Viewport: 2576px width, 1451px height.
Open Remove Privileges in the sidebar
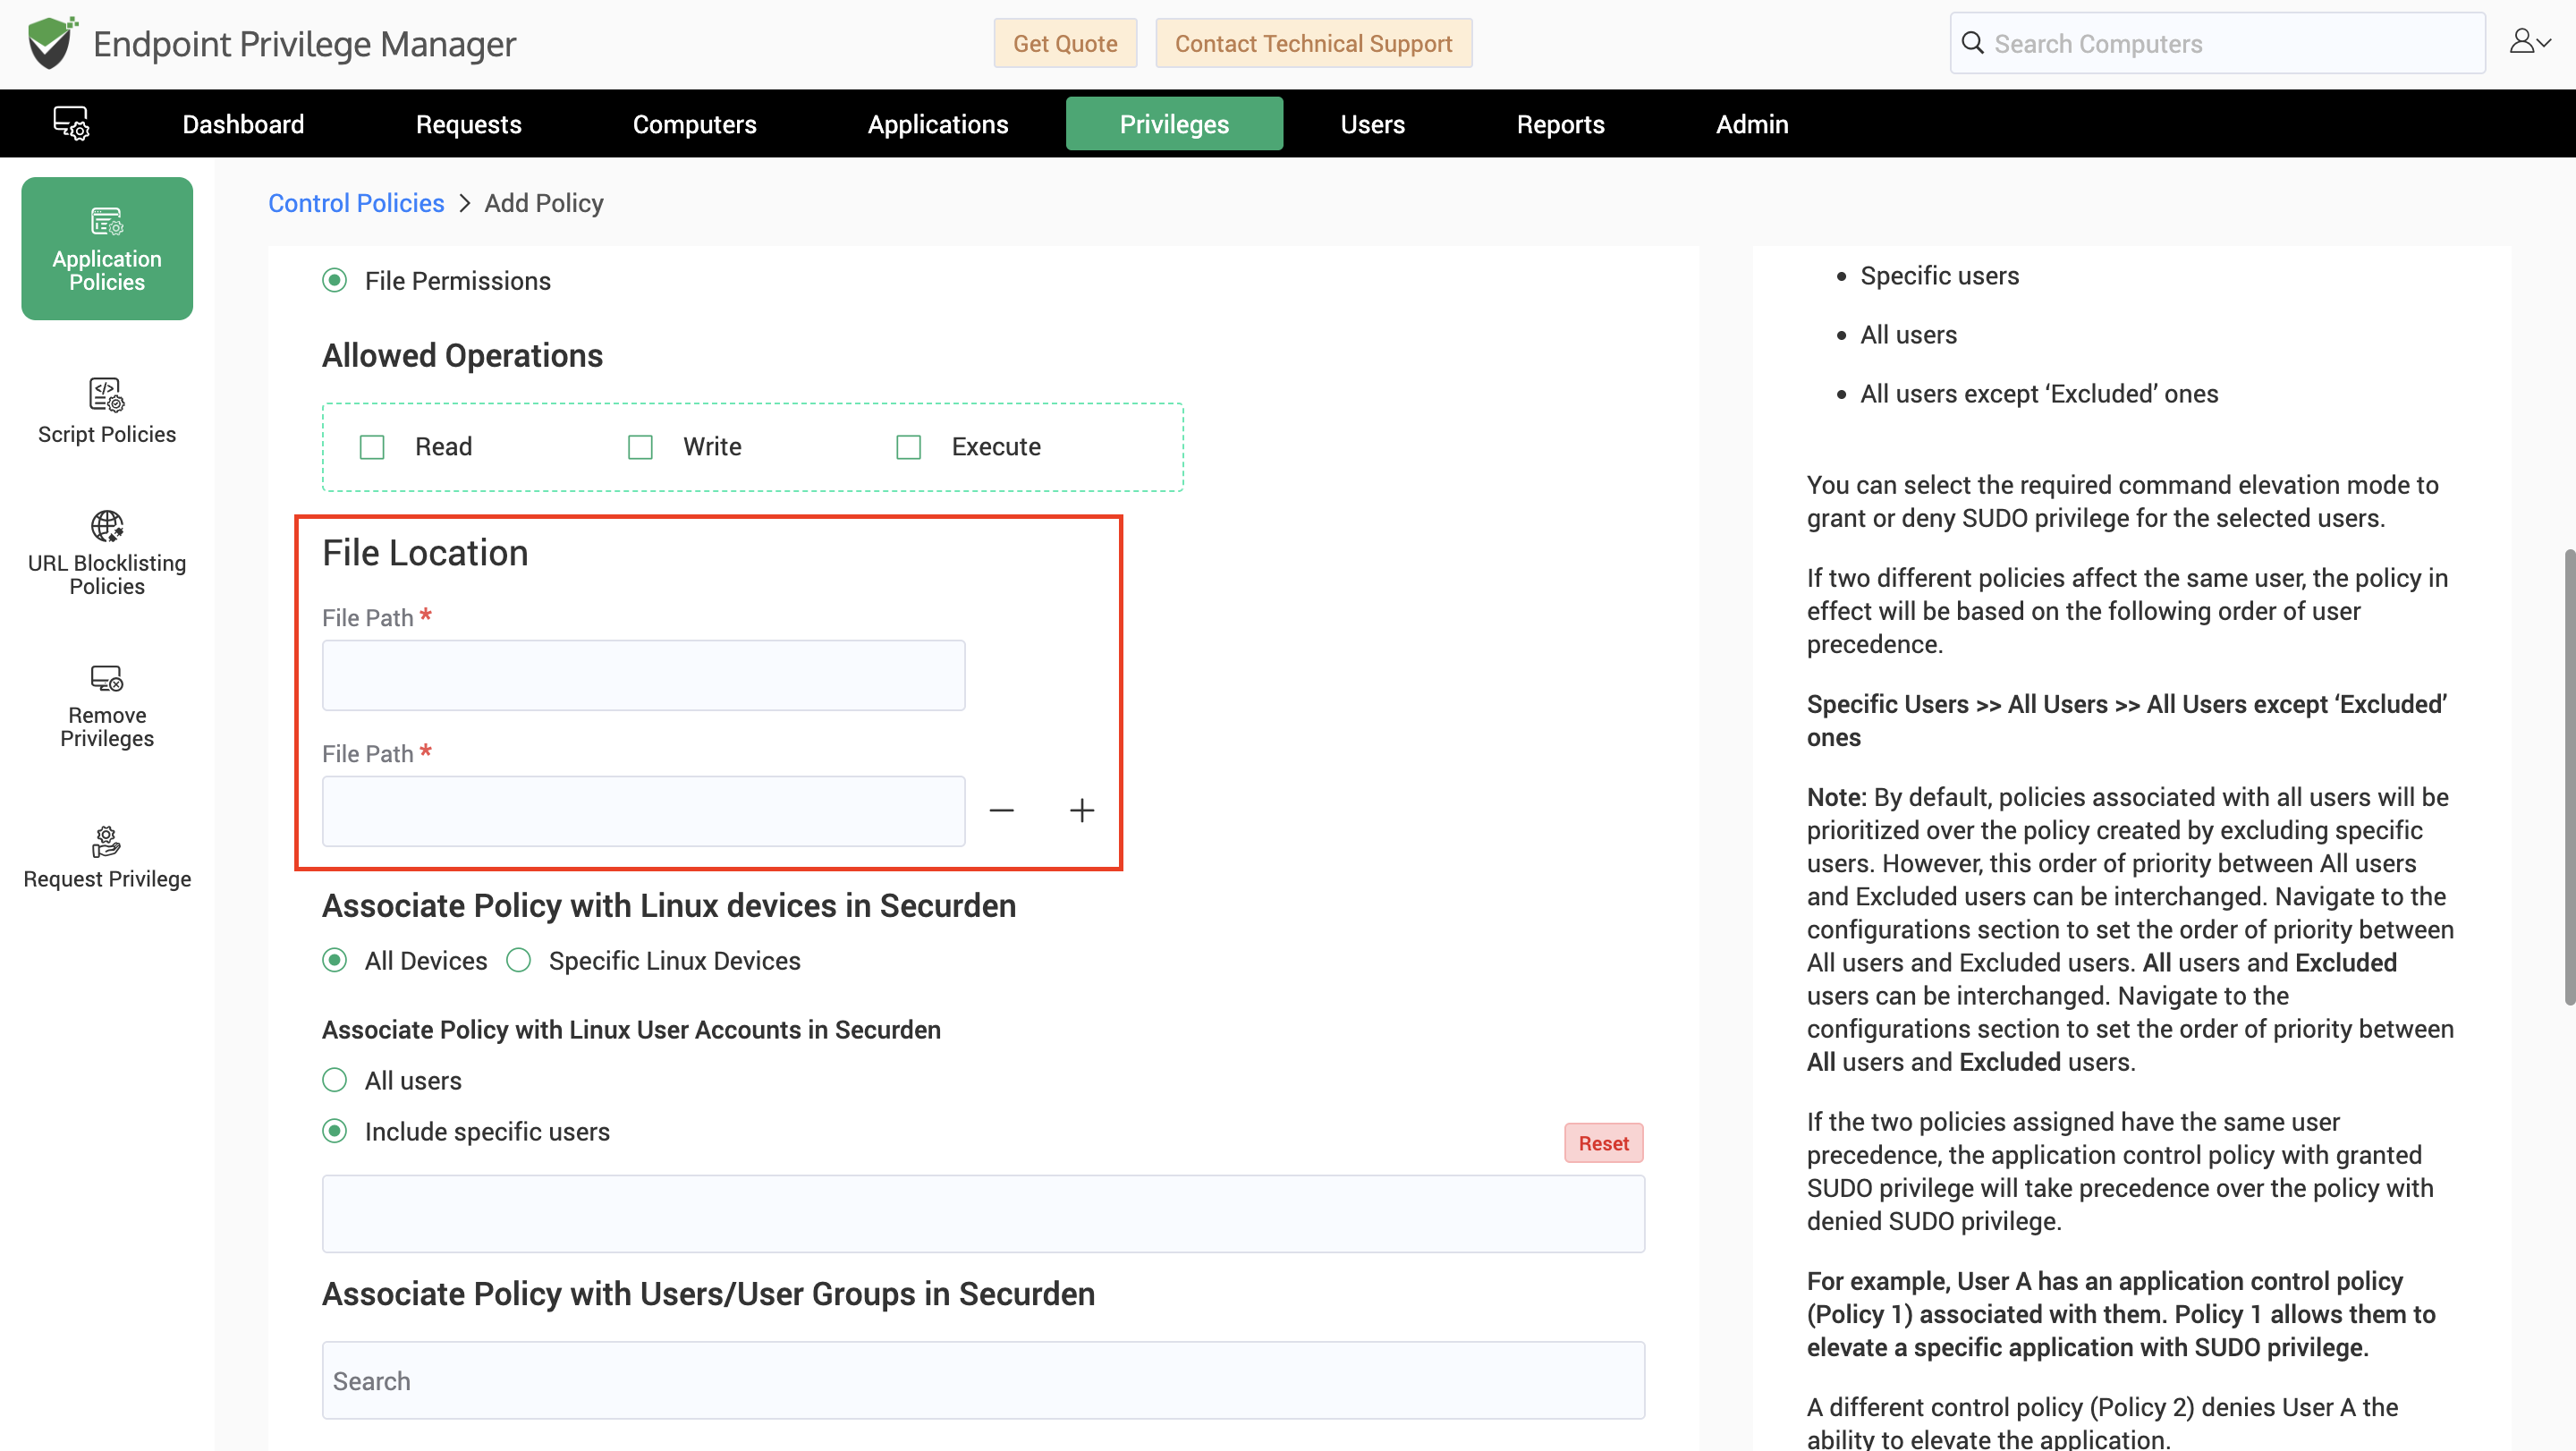tap(107, 706)
